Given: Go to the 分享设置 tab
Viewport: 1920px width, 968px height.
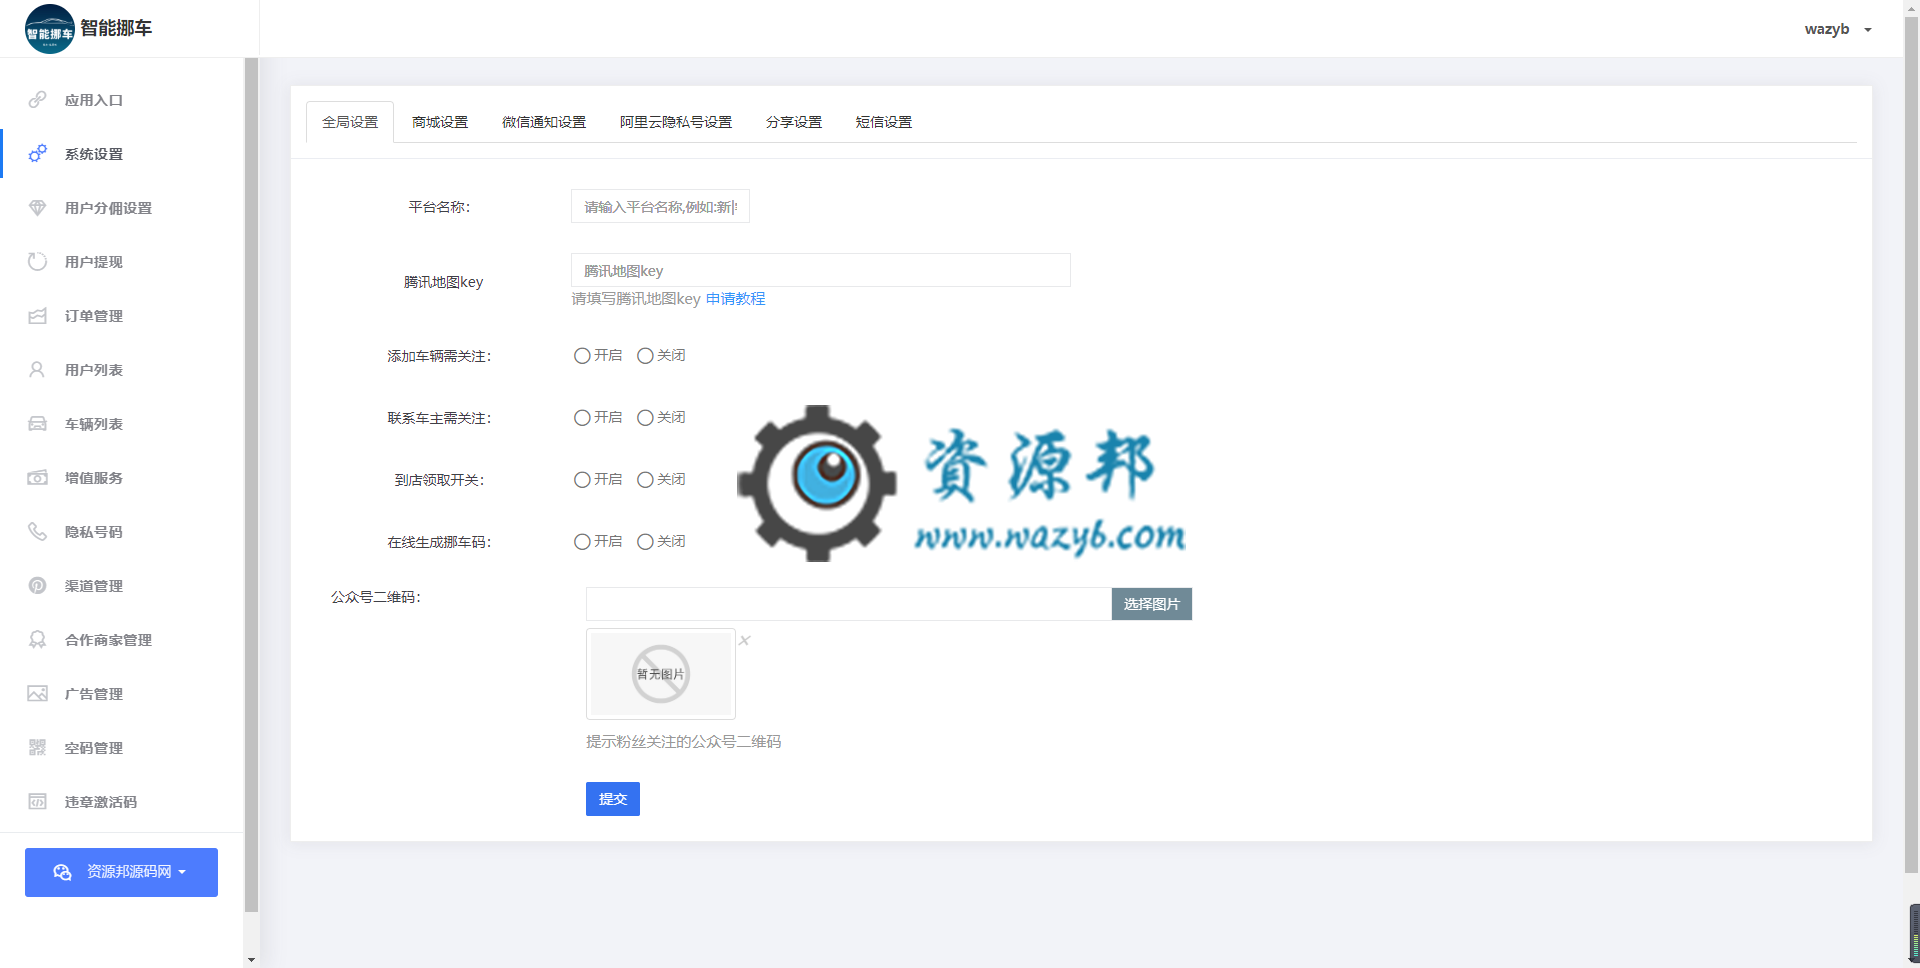Looking at the screenshot, I should 794,122.
